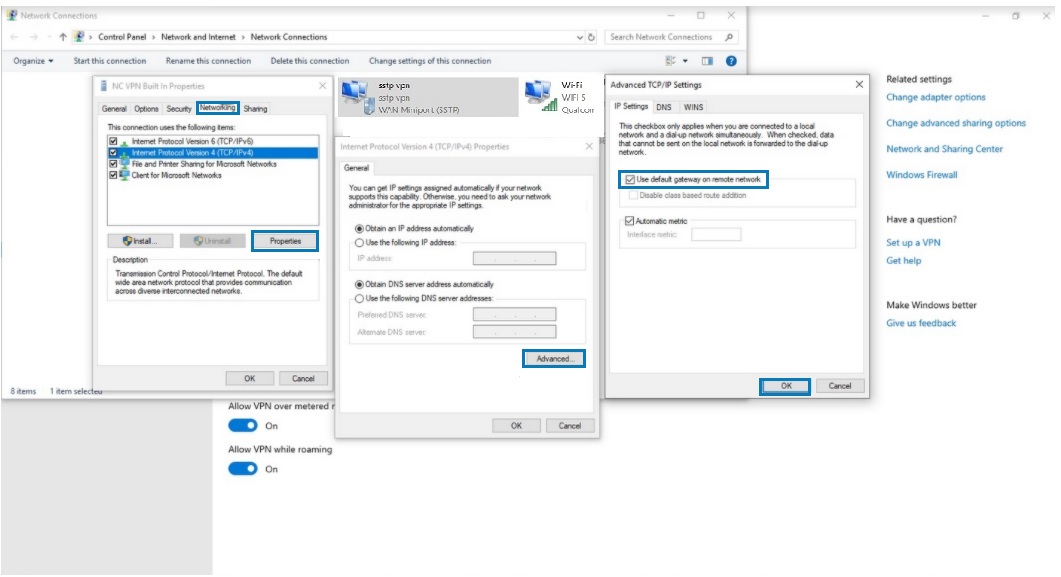1061x577 pixels.
Task: Open the Sharing tab
Action: (255, 109)
